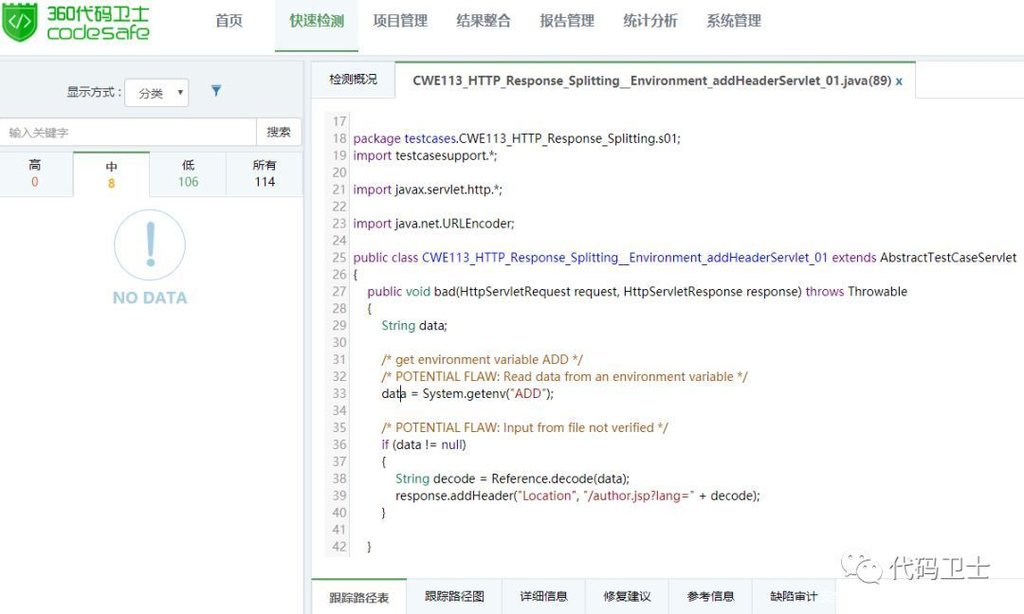Type in the 输入关键字 keyword field
Image resolution: width=1024 pixels, height=614 pixels.
128,132
